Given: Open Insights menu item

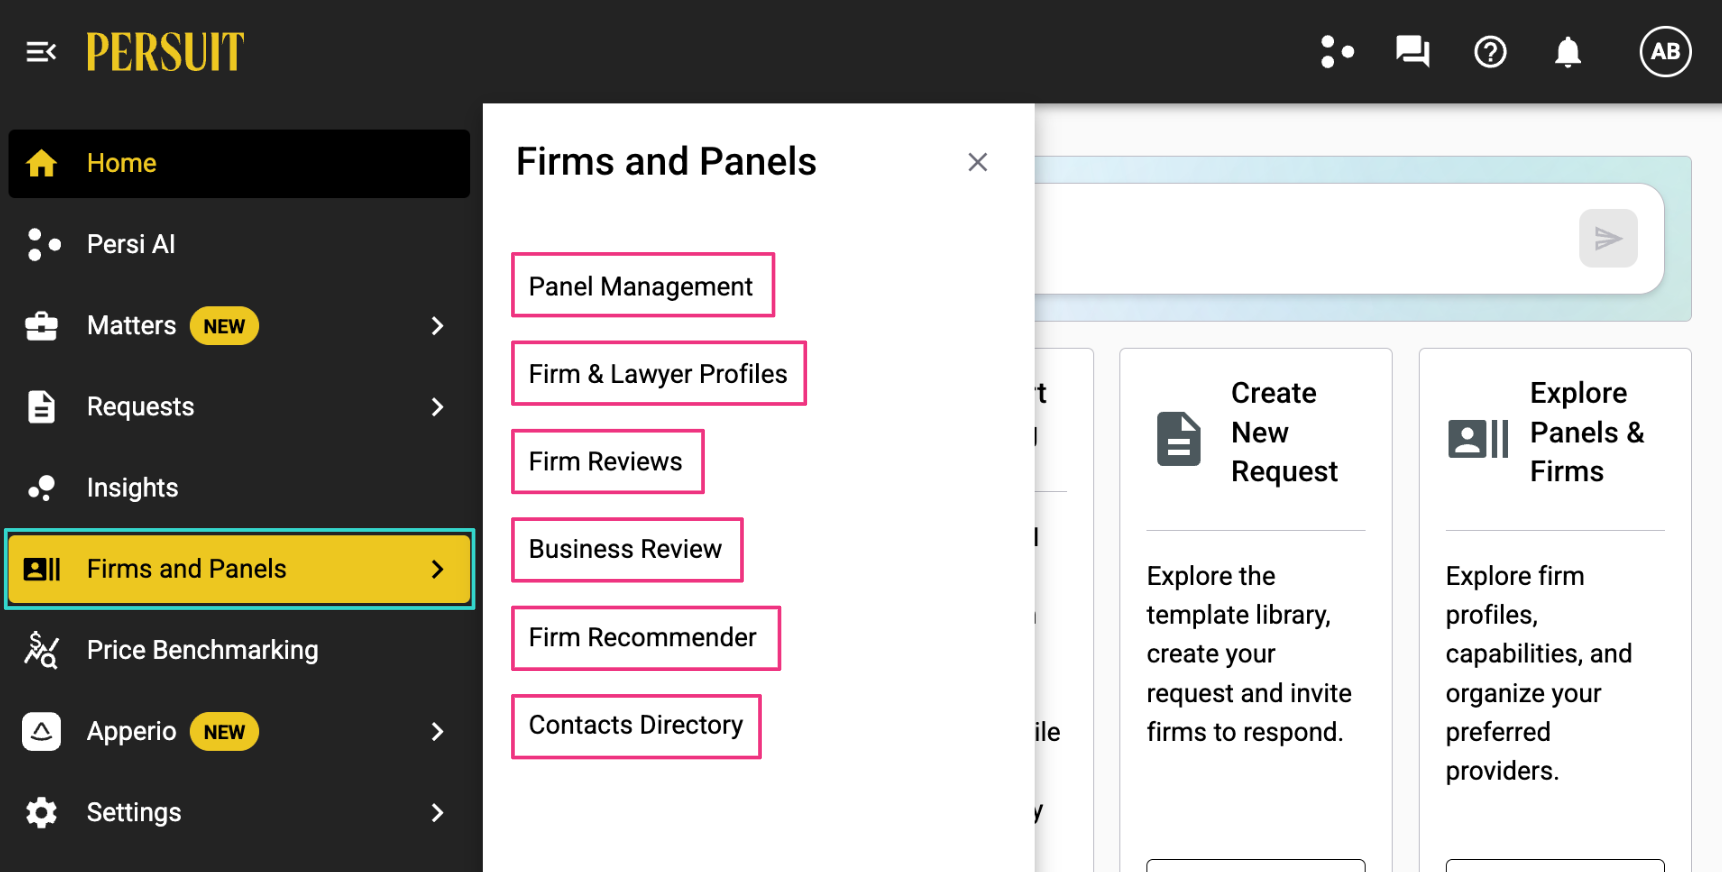Looking at the screenshot, I should [x=239, y=488].
